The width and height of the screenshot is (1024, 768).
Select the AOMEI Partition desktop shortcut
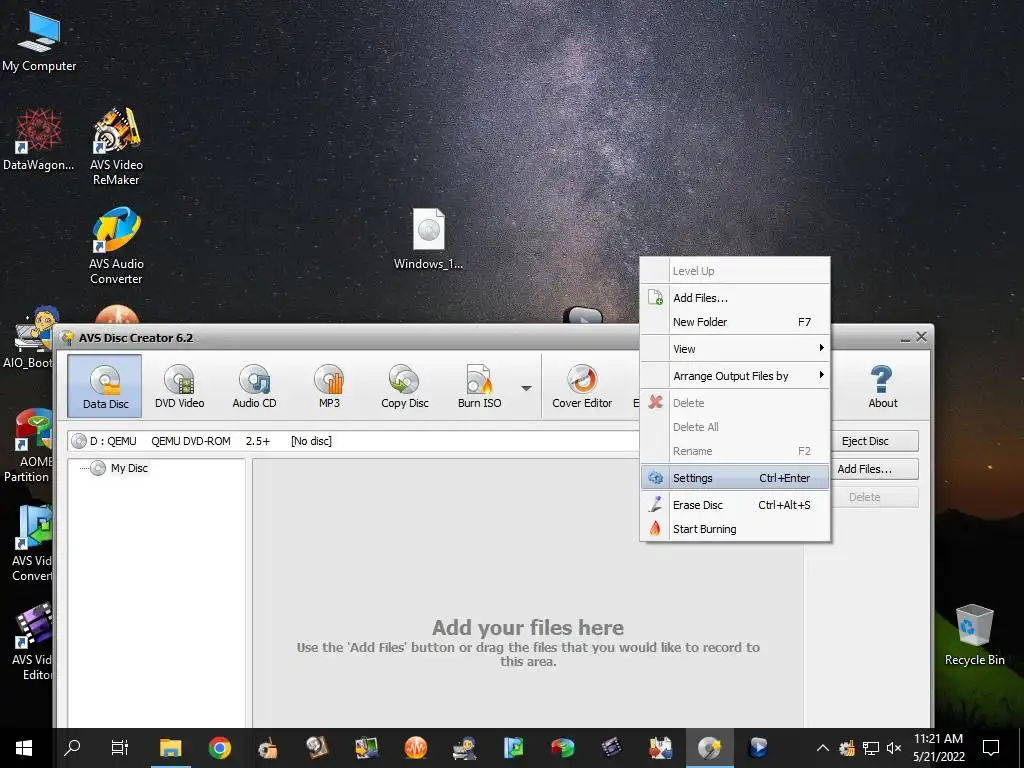coord(27,445)
